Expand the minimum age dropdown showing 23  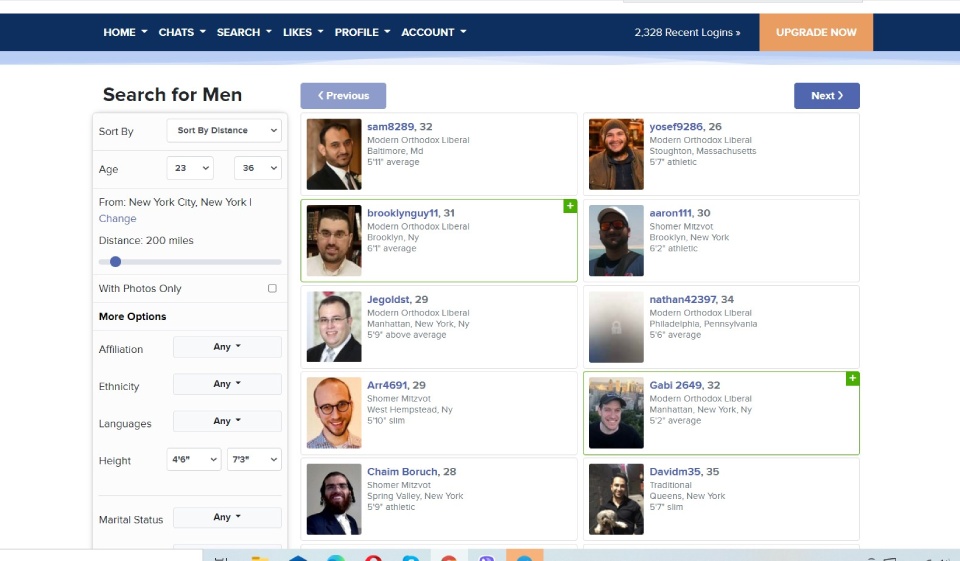coord(190,168)
